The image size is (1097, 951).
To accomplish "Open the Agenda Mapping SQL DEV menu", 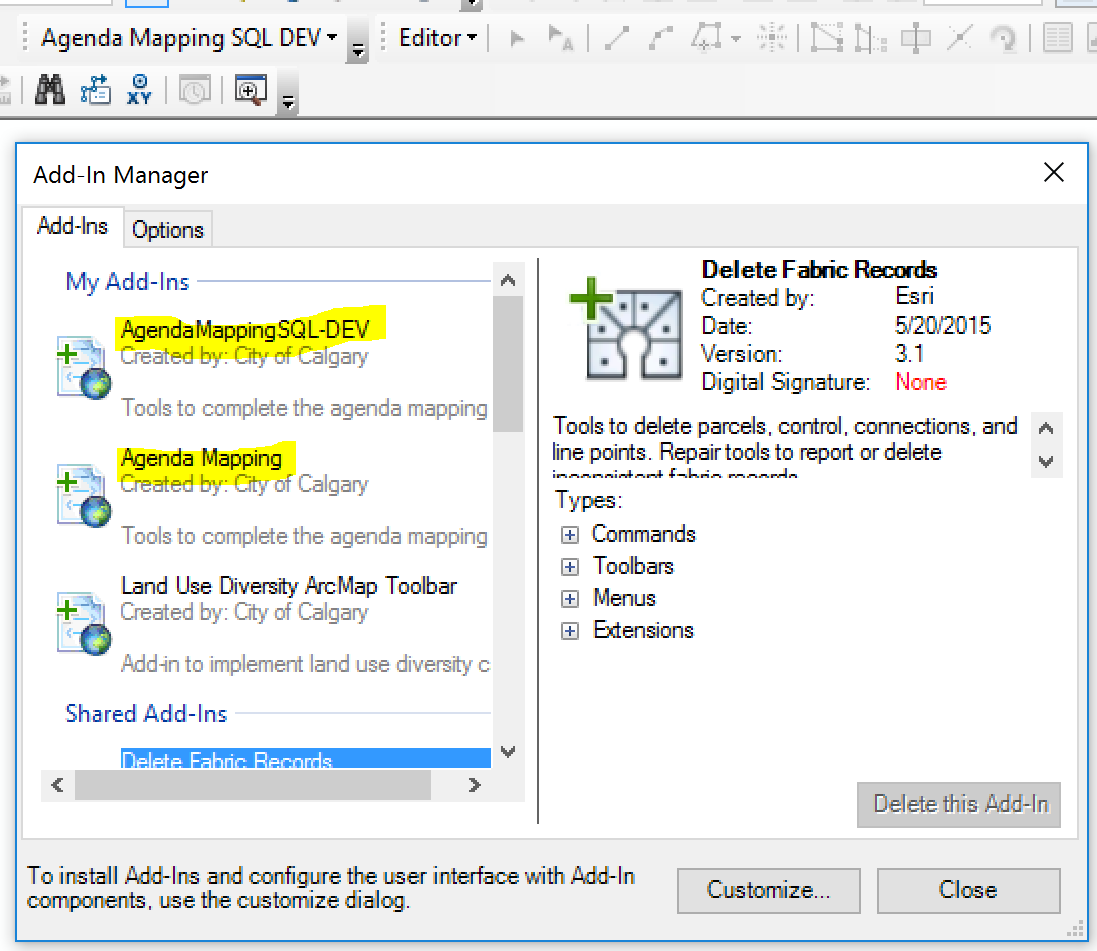I will 189,37.
